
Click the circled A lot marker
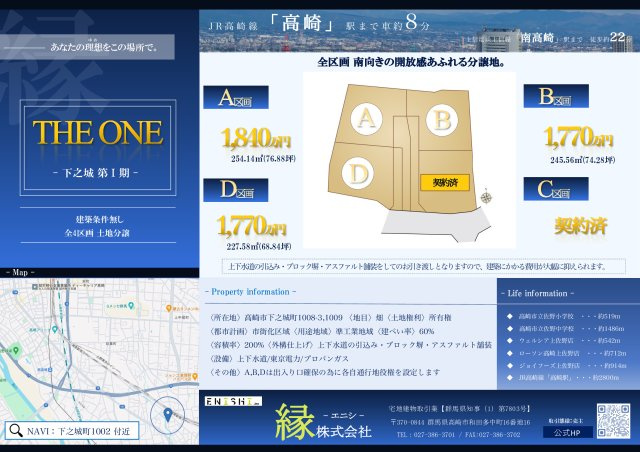(x=367, y=119)
